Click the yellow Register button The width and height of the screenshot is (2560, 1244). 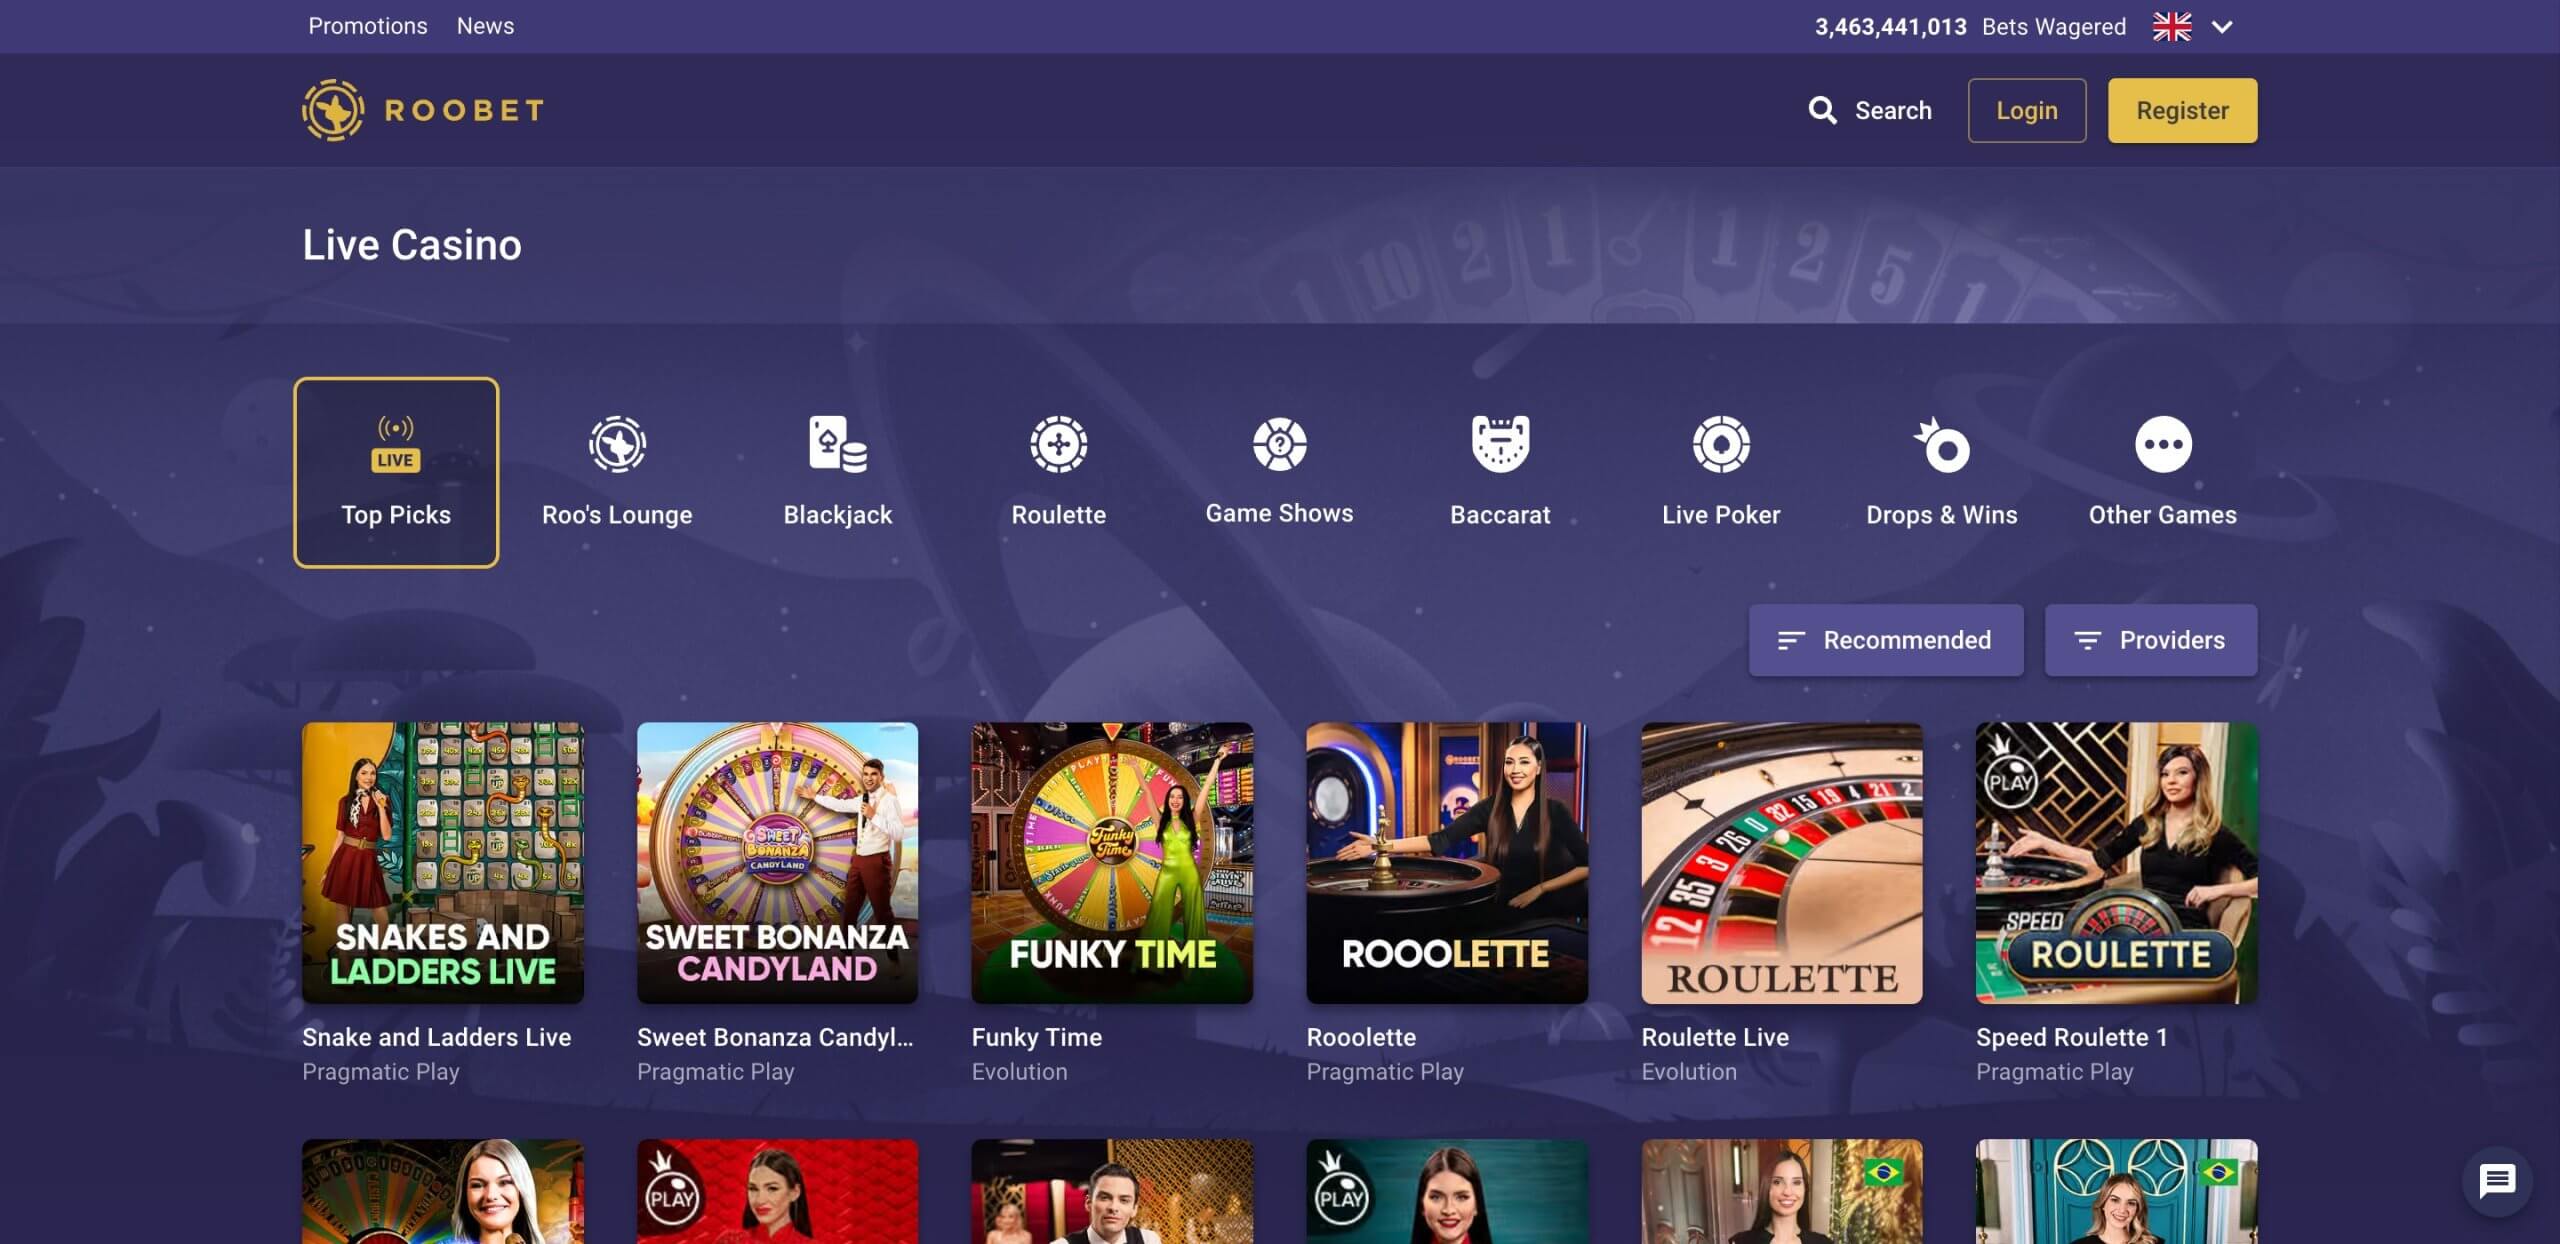pyautogui.click(x=2182, y=110)
